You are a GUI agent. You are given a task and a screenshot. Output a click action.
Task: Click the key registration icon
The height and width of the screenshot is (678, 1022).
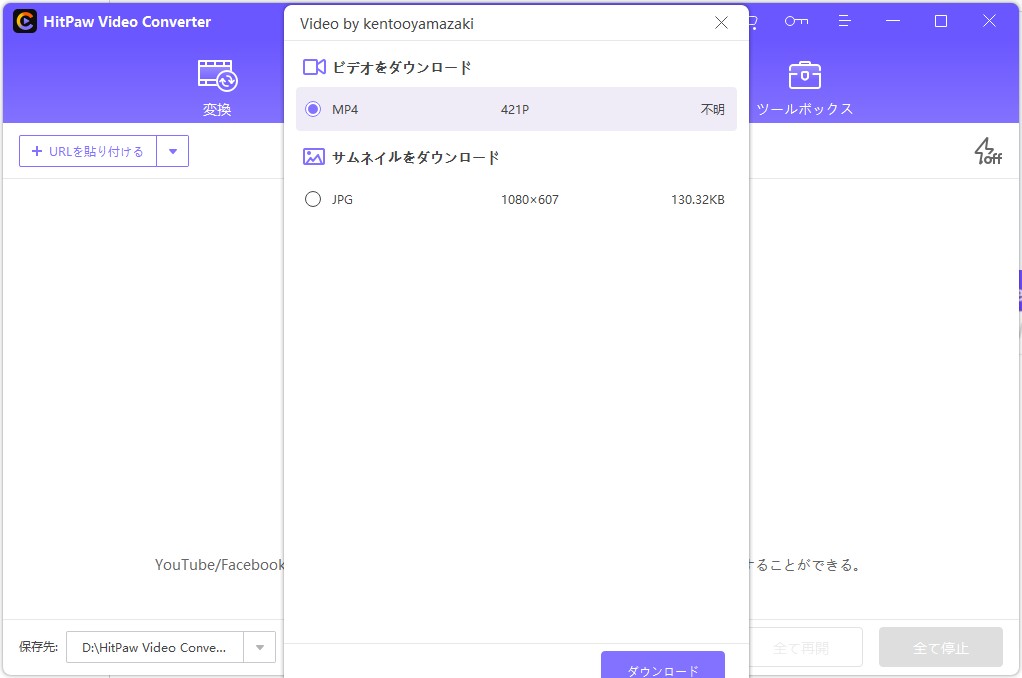pos(796,22)
